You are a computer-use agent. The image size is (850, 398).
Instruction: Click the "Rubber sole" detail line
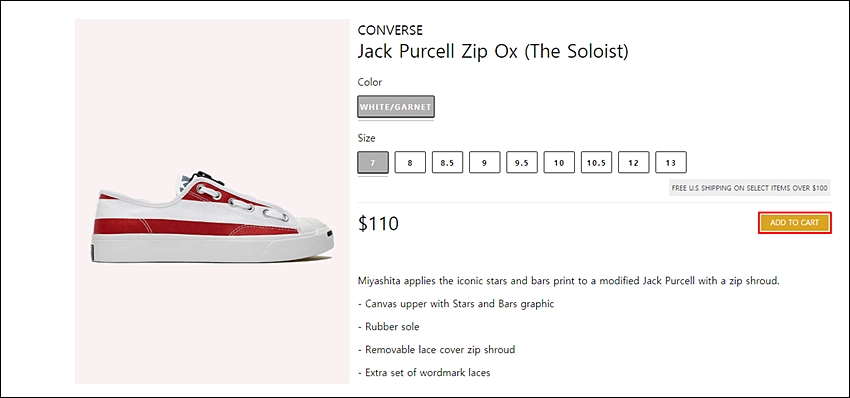(389, 327)
